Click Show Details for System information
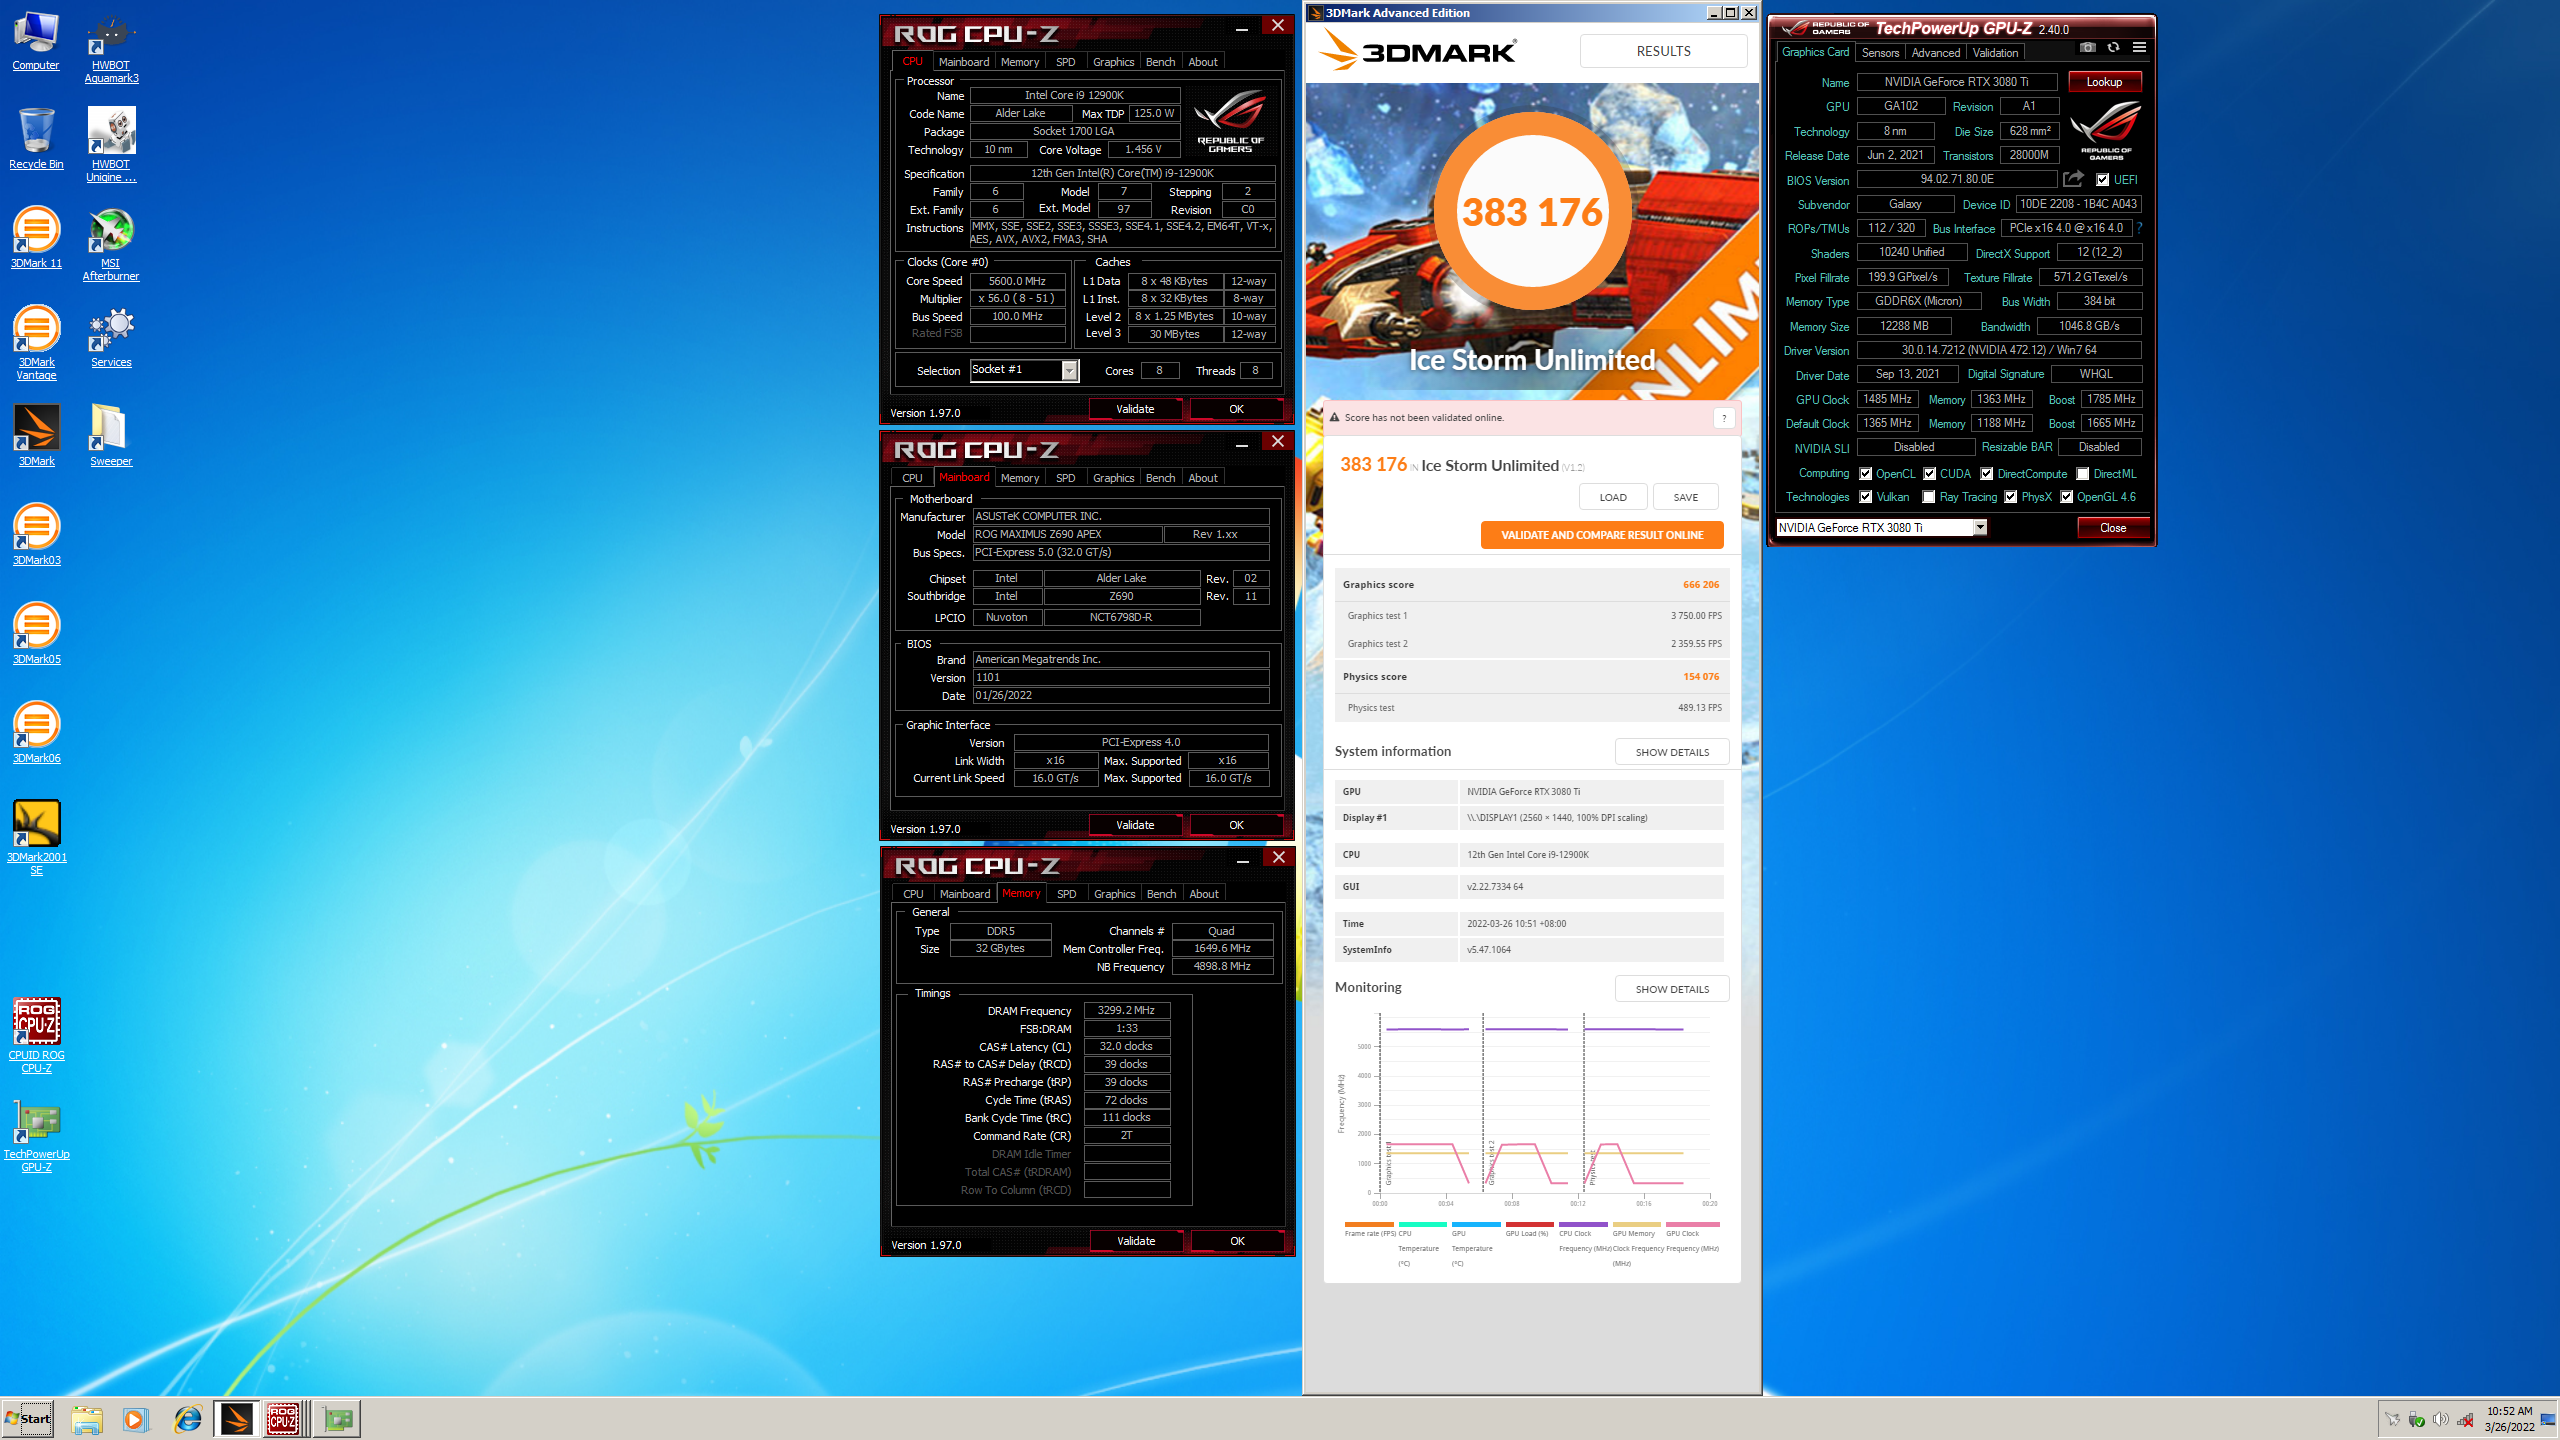Viewport: 2560px width, 1440px height. pyautogui.click(x=1672, y=752)
